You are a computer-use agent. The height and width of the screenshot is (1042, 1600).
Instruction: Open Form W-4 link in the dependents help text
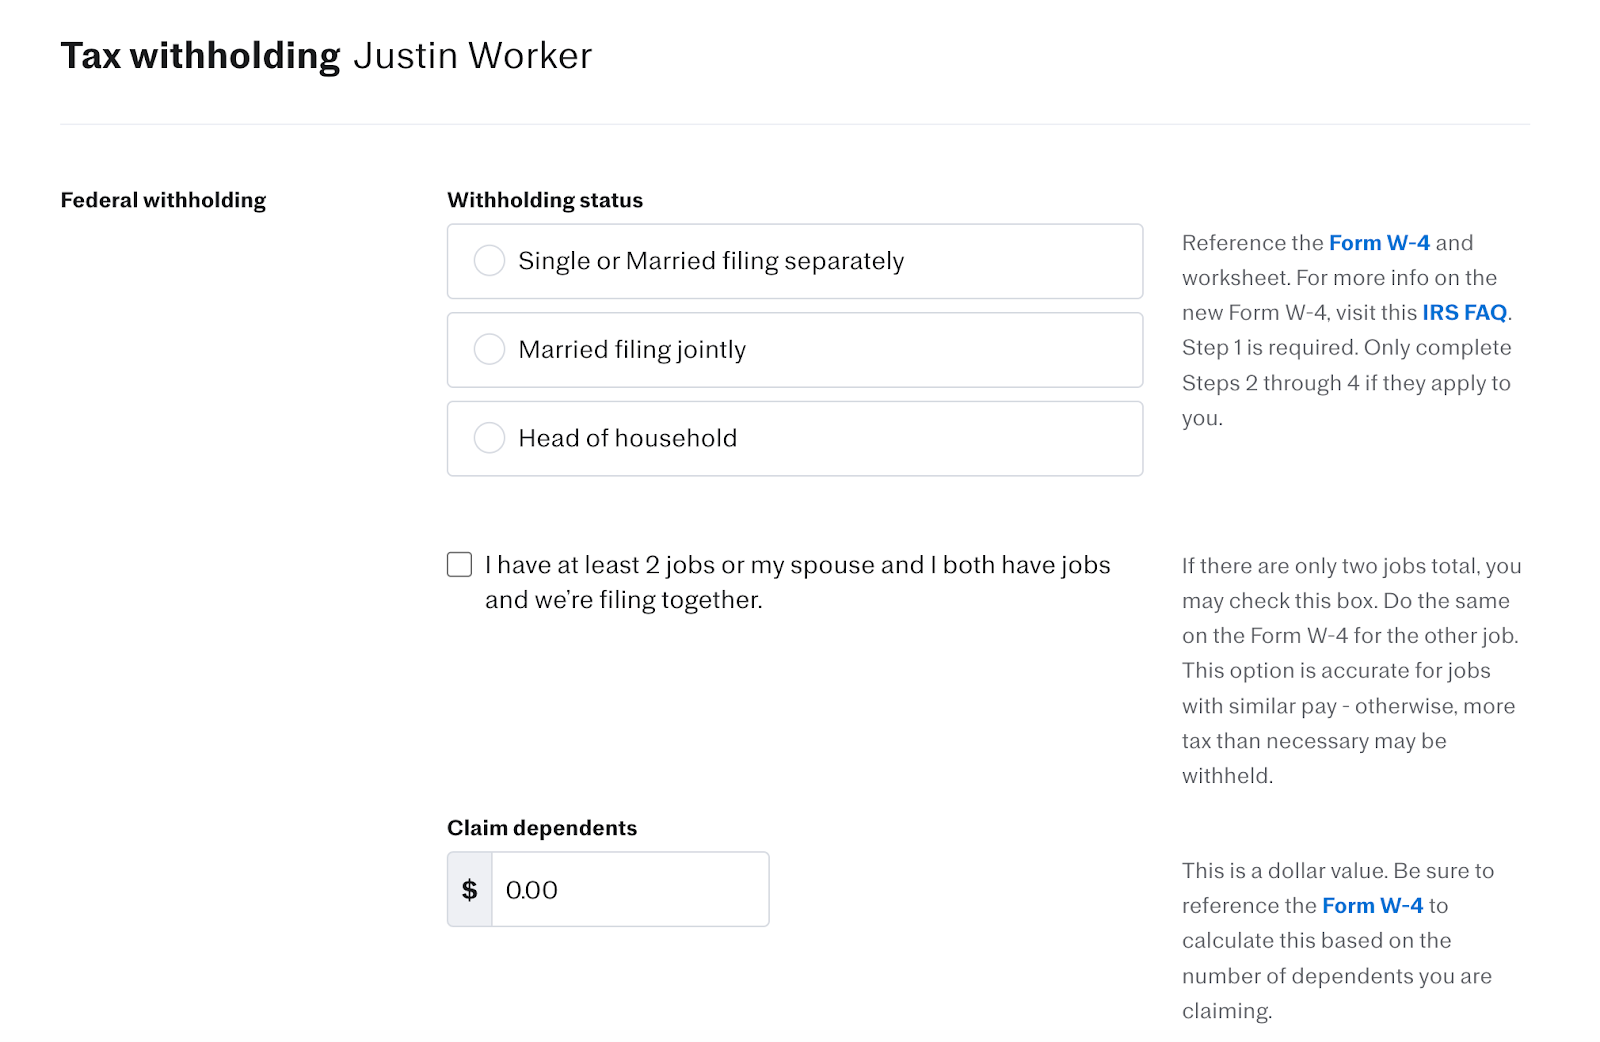pos(1371,906)
